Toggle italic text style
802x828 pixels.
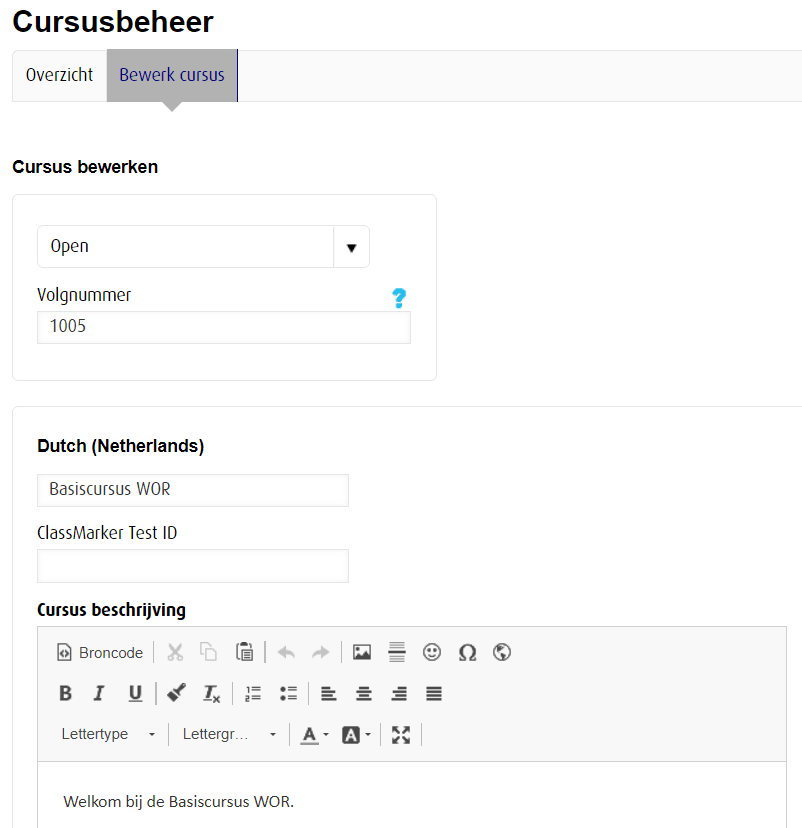pos(99,693)
